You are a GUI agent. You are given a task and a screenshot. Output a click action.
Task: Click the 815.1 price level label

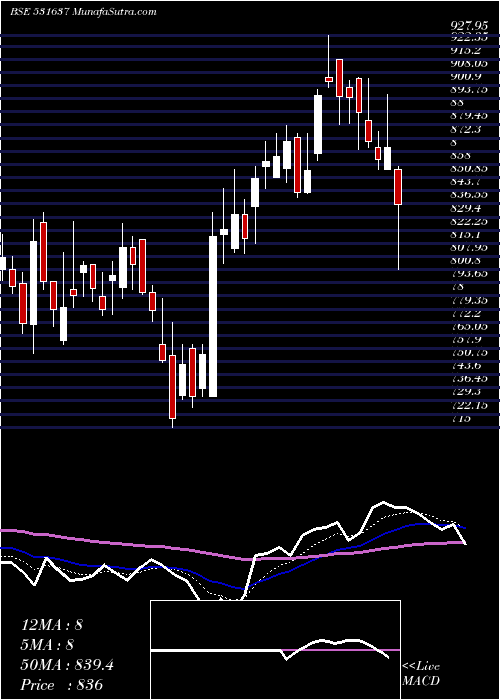(x=468, y=234)
